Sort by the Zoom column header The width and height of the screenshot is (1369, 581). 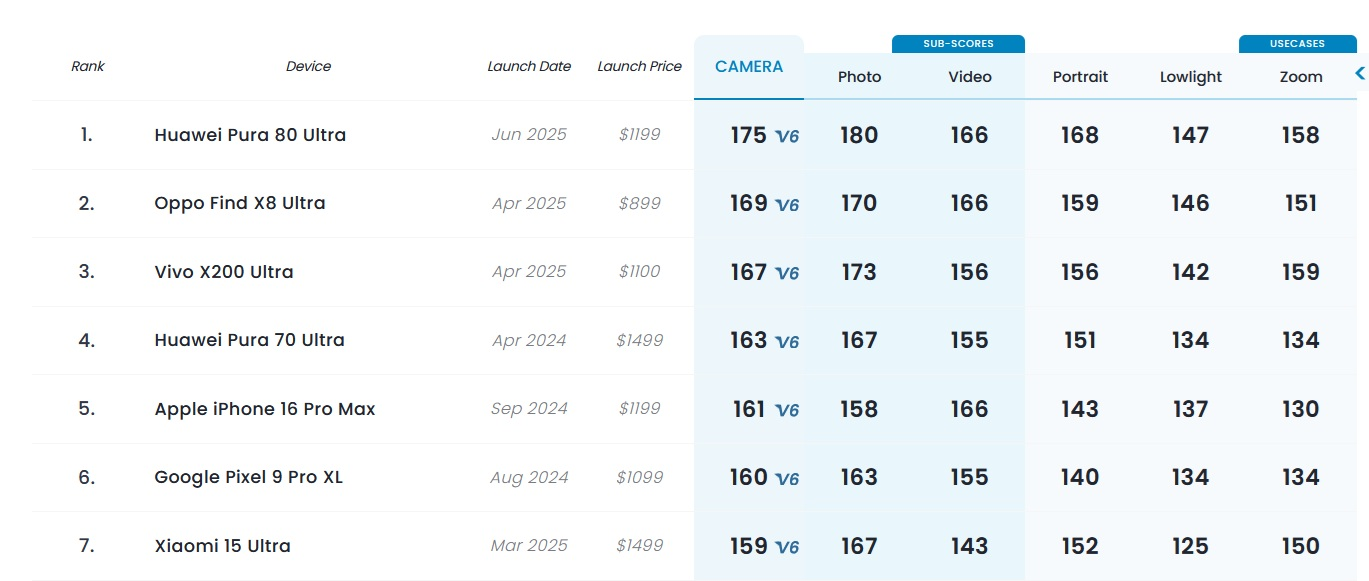(1301, 77)
